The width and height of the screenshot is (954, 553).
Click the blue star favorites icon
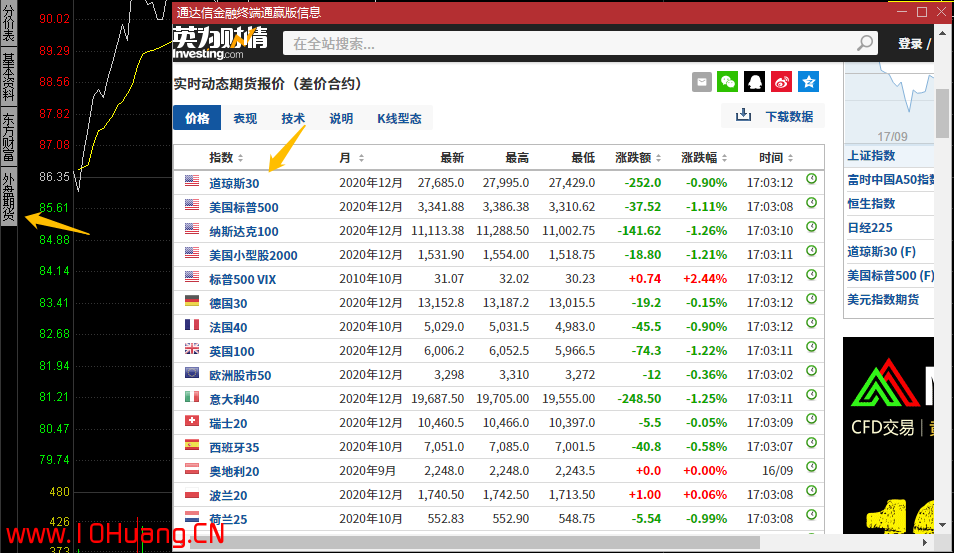(x=809, y=82)
